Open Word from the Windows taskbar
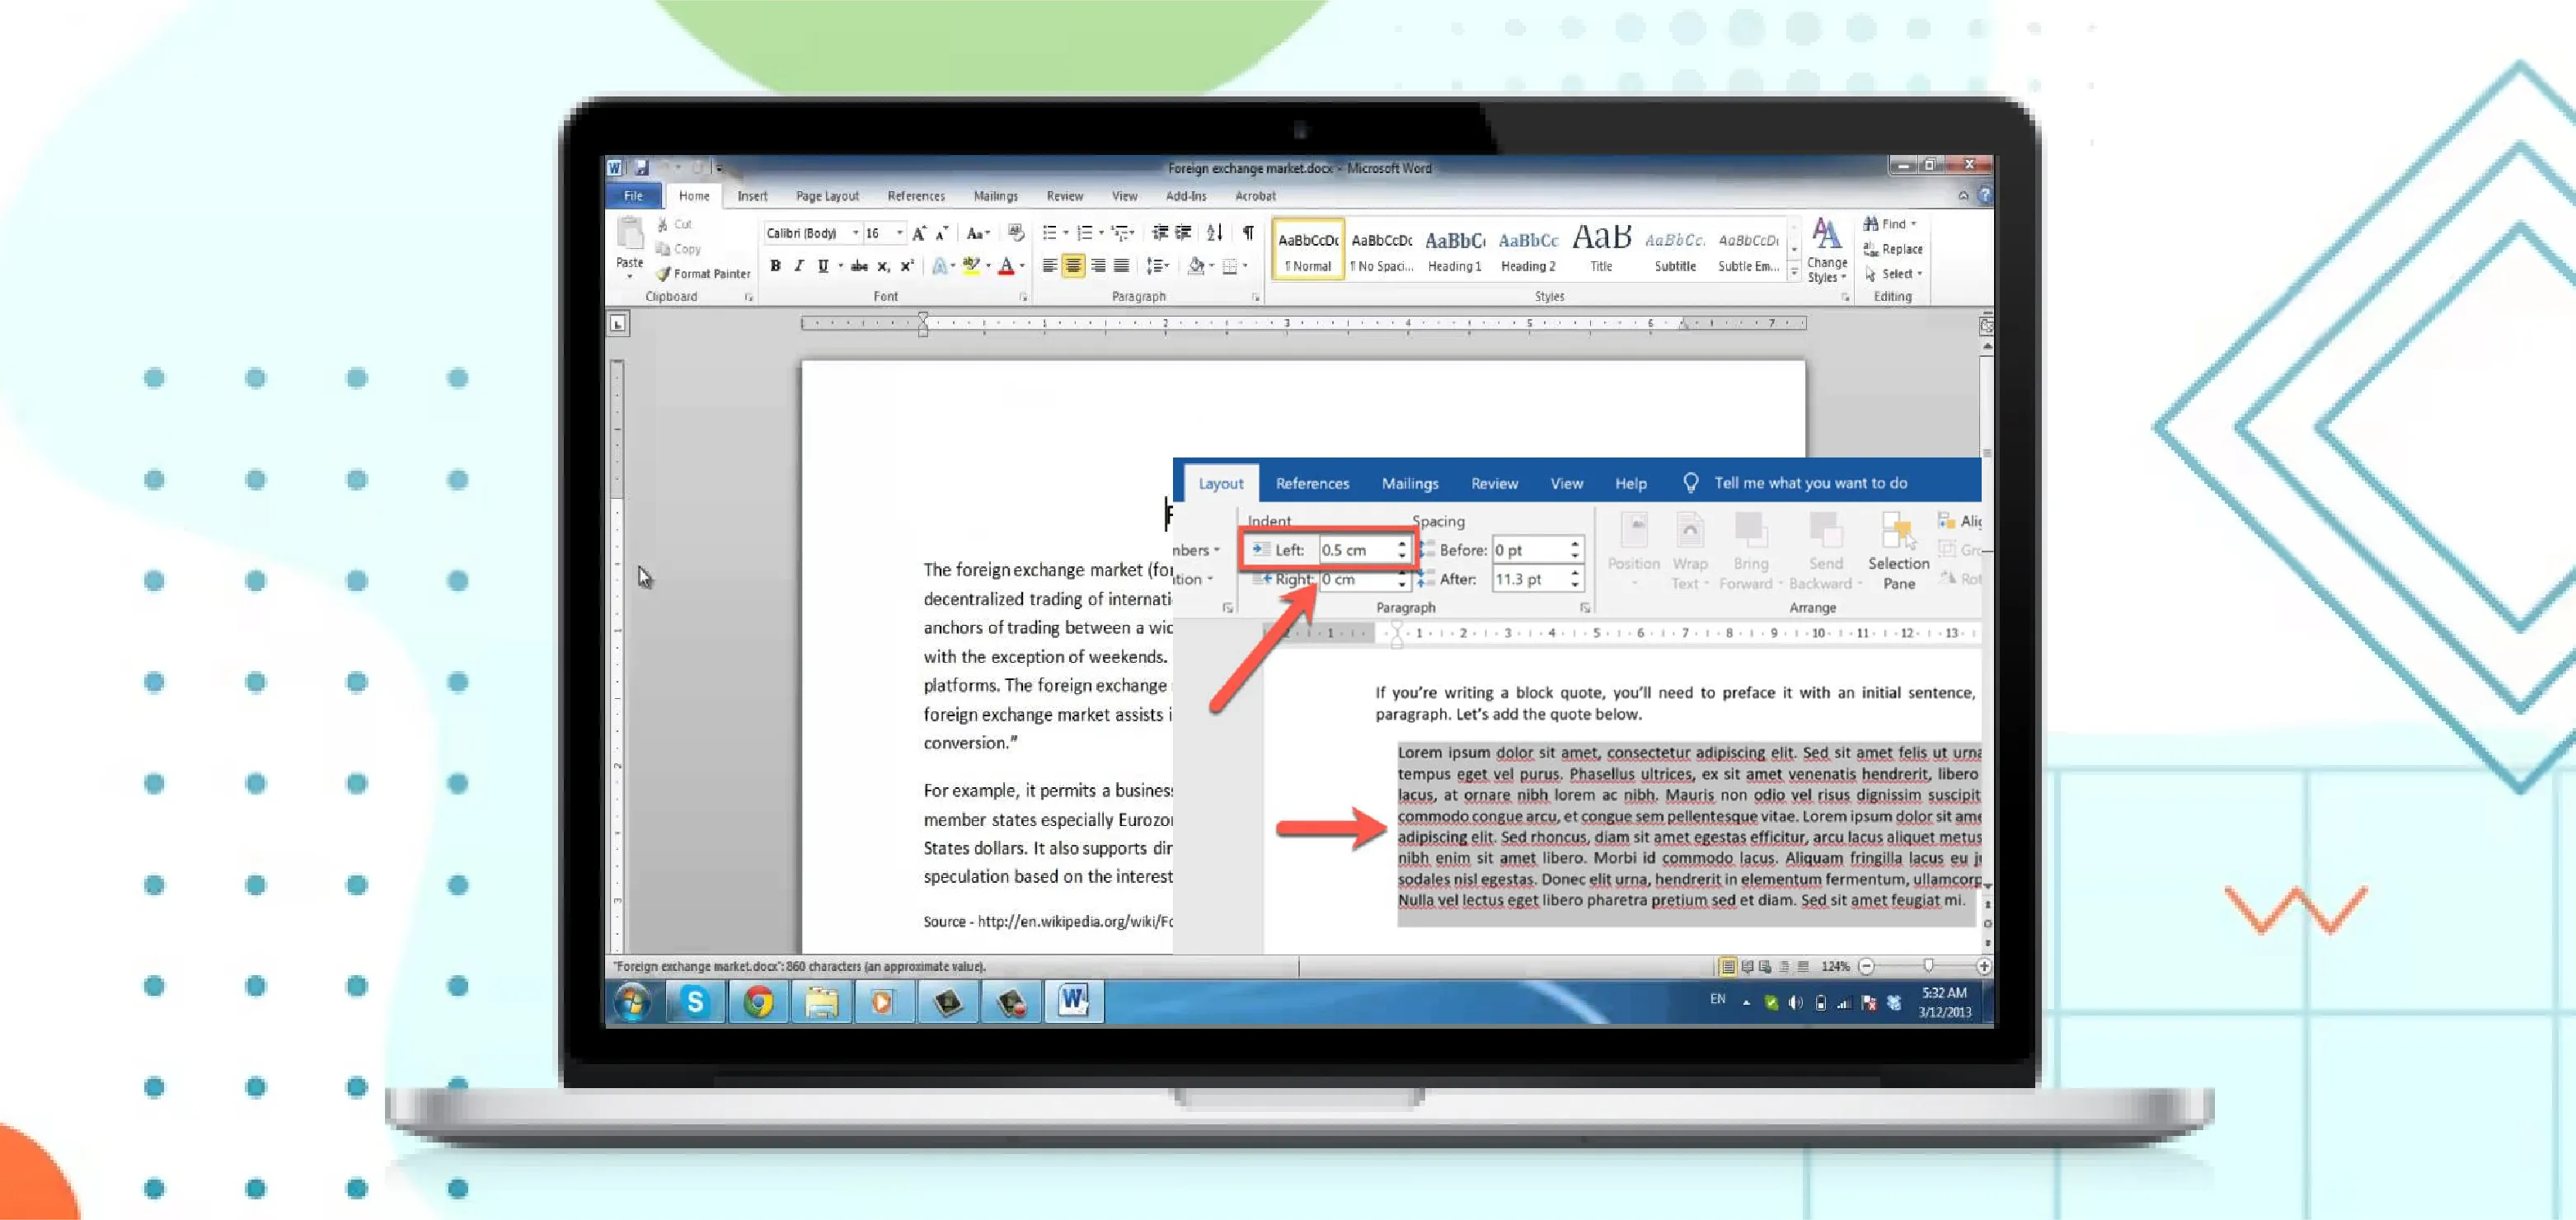2576x1220 pixels. point(1074,1001)
